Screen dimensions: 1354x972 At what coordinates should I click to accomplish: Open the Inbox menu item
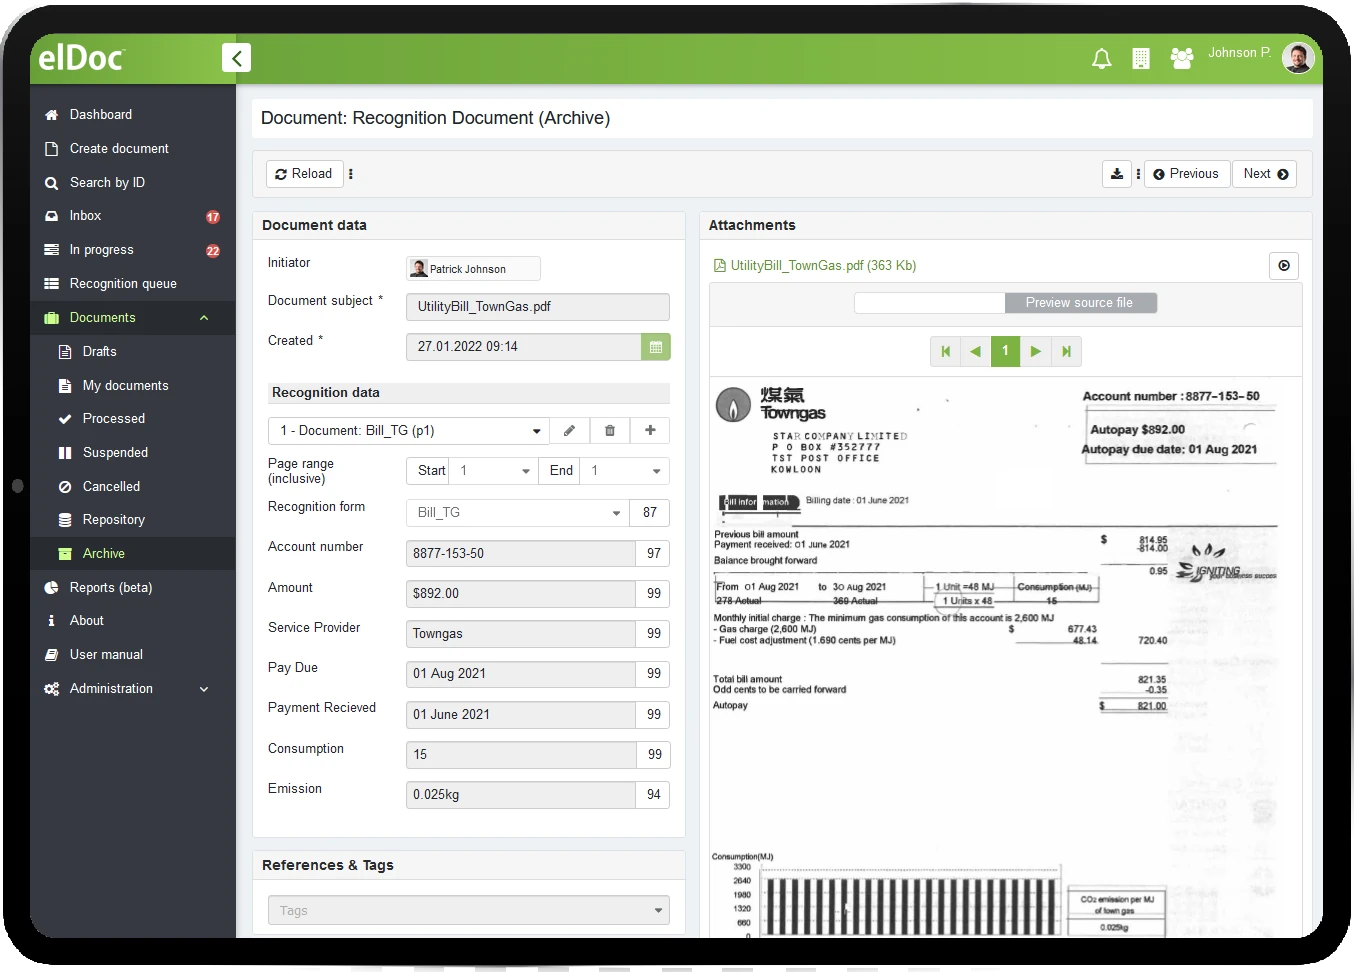pyautogui.click(x=86, y=216)
